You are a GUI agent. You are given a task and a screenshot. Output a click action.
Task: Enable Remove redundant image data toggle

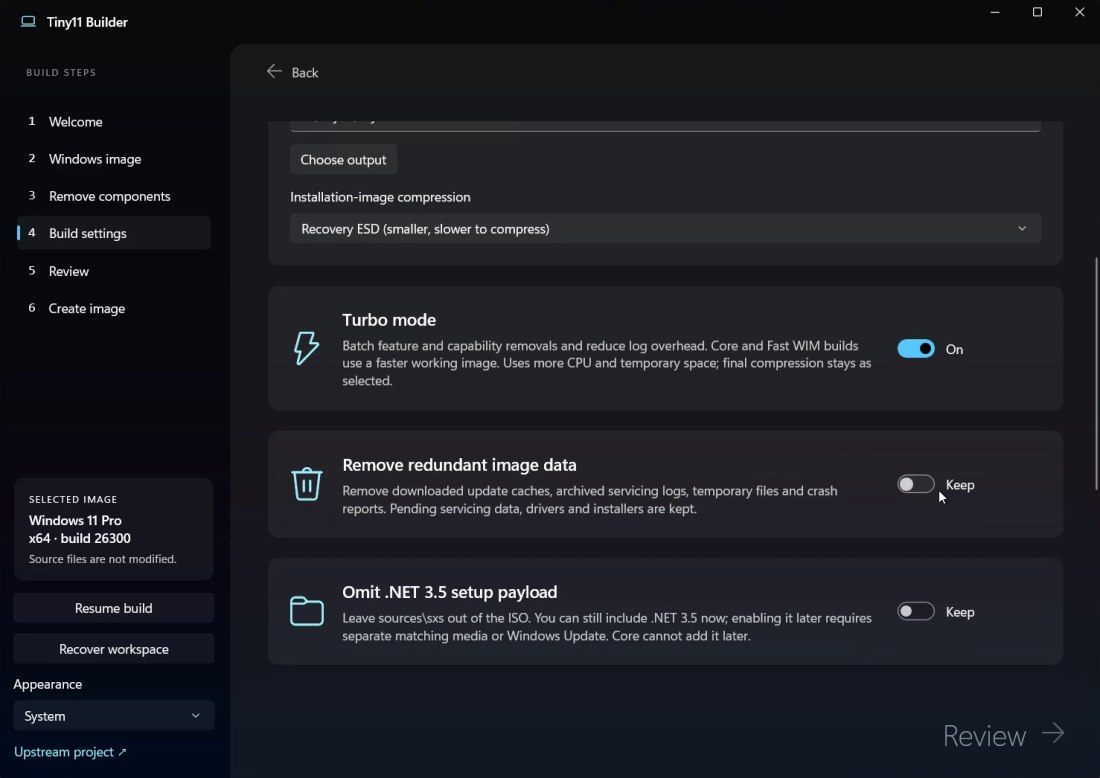tap(915, 484)
